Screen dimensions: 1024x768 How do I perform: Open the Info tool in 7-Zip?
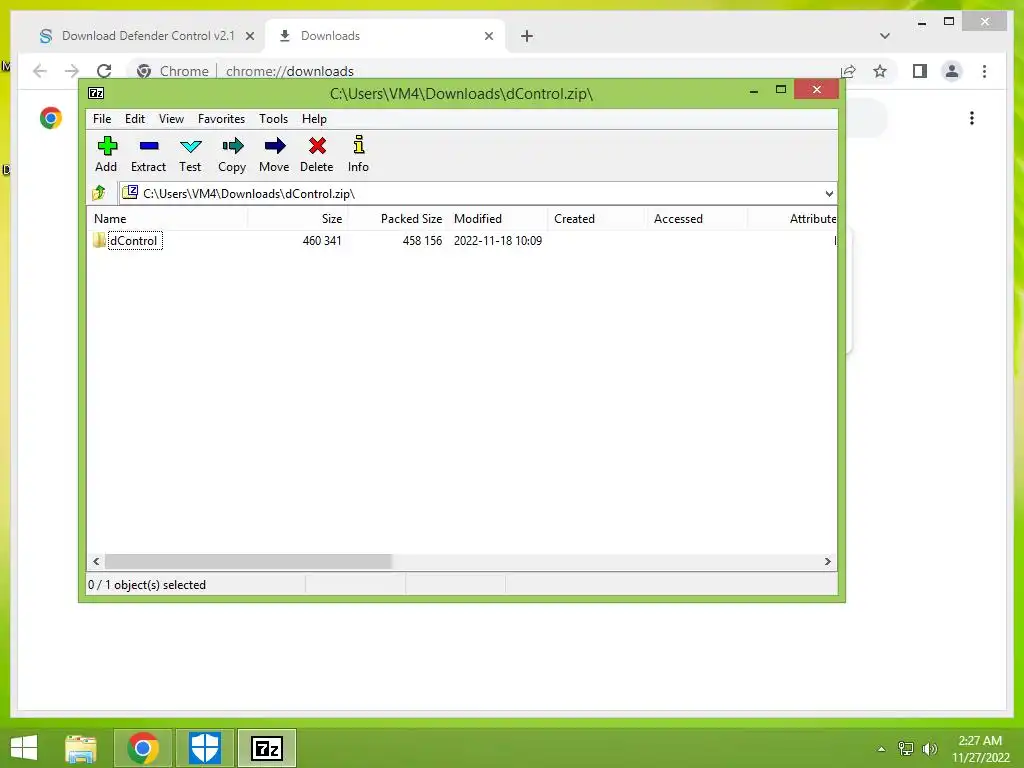tap(358, 154)
